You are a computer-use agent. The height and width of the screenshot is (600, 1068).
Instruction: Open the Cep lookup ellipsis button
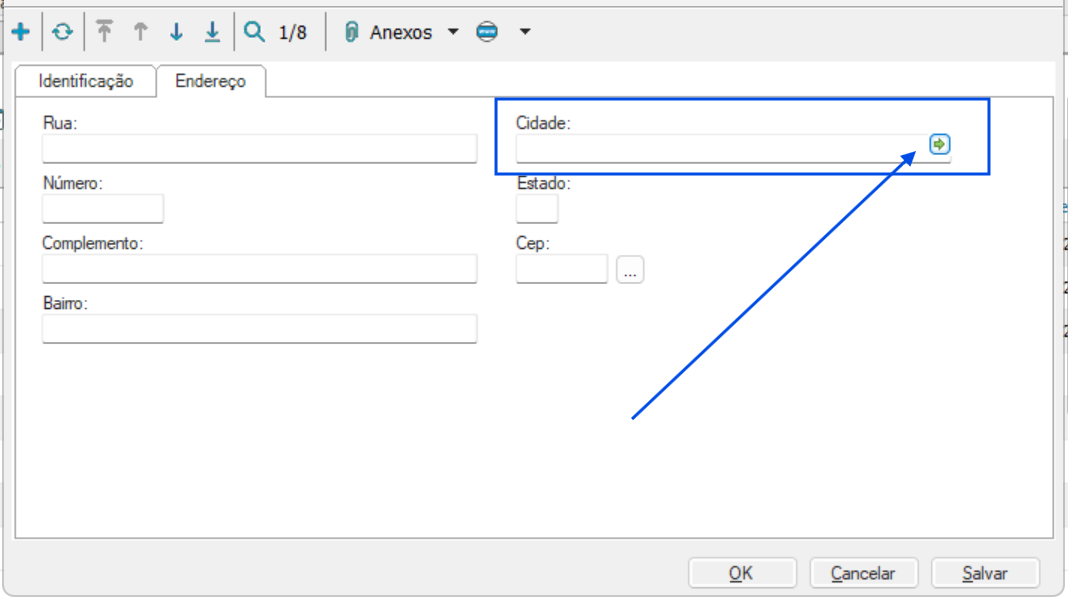[x=630, y=270]
